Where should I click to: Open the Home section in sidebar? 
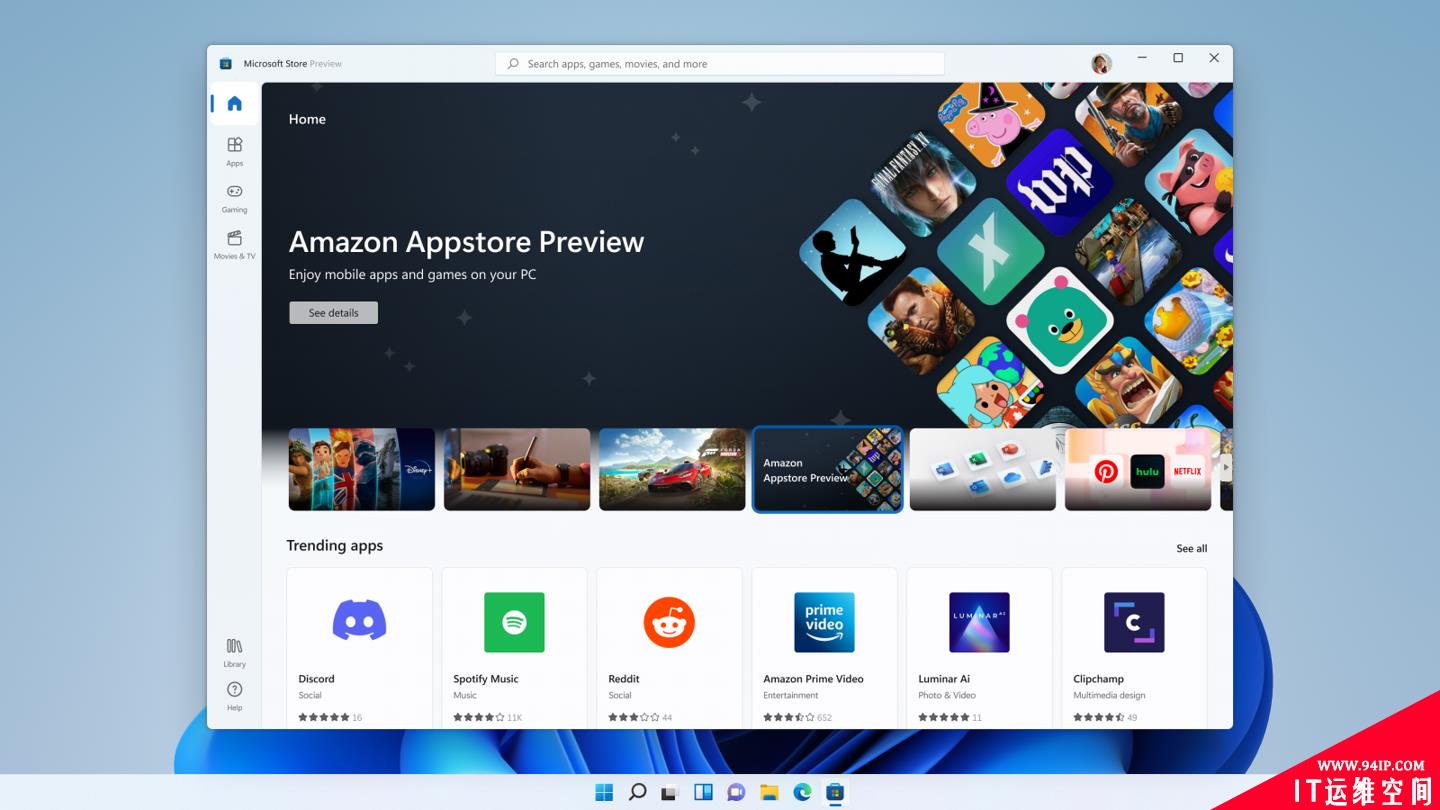click(234, 104)
